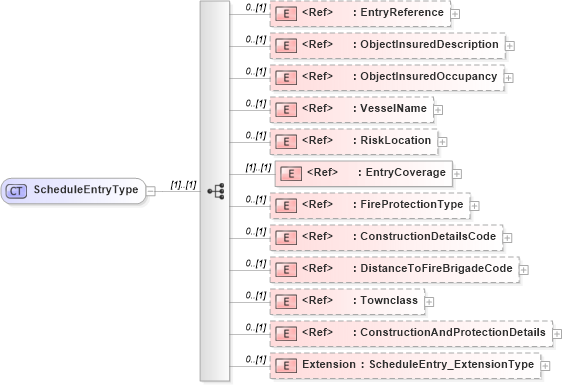Expand the FireProtectionType element

click(475, 206)
